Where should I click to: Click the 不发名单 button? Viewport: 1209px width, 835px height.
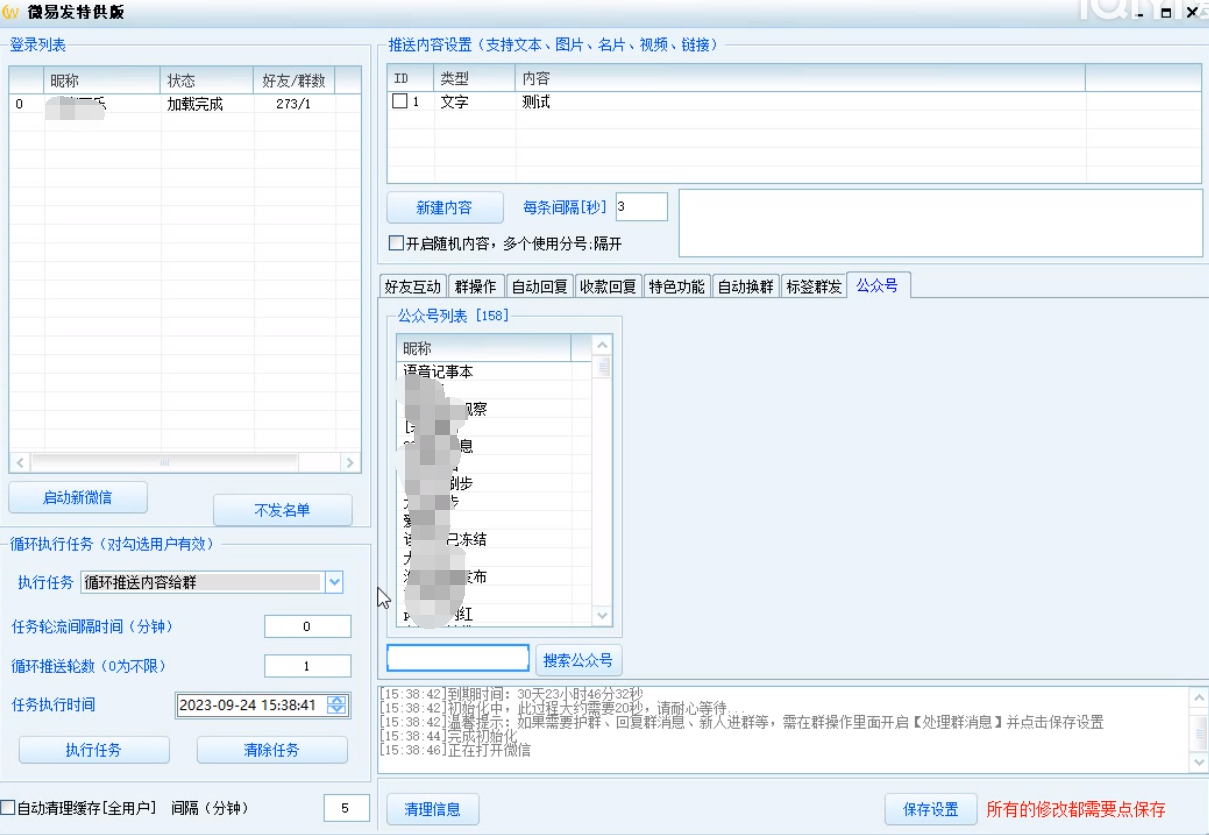point(281,510)
